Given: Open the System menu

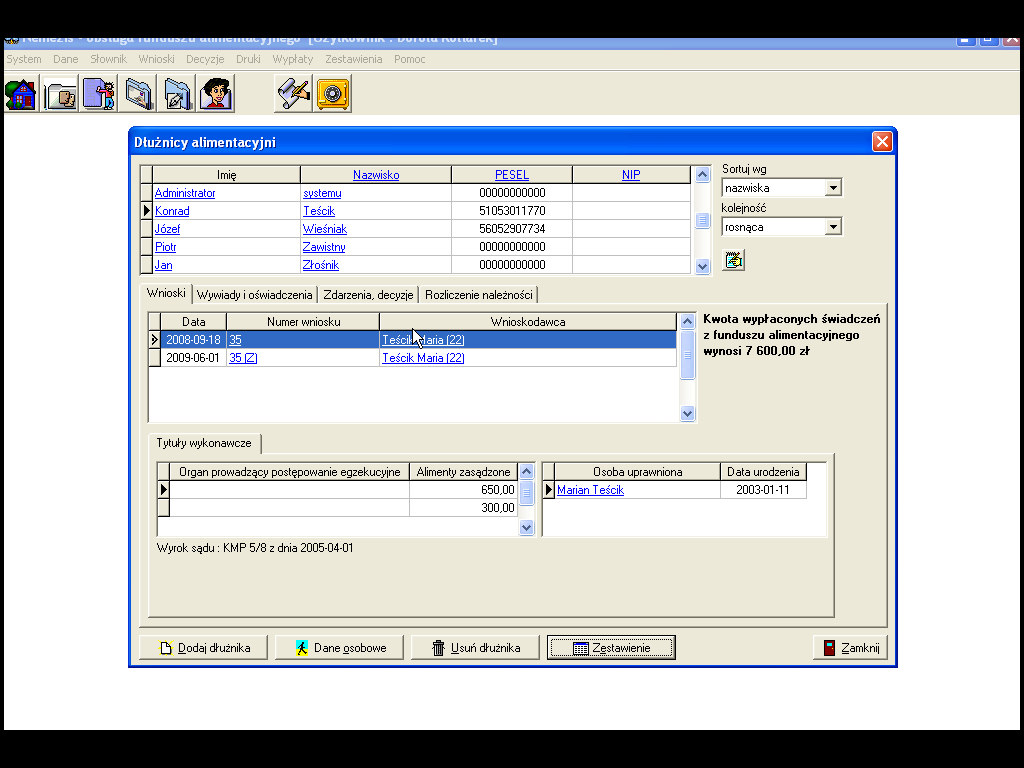Looking at the screenshot, I should [x=24, y=59].
